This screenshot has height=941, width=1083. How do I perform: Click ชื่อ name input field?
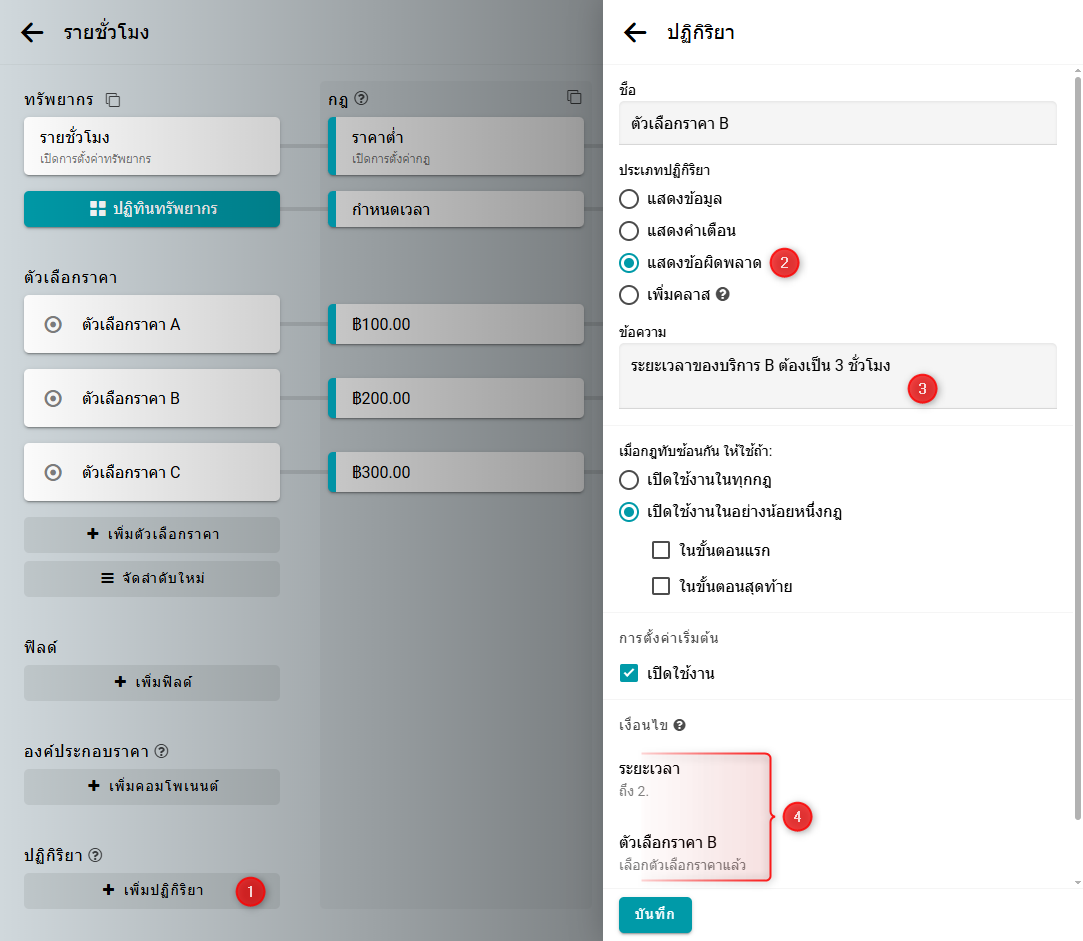pyautogui.click(x=837, y=123)
